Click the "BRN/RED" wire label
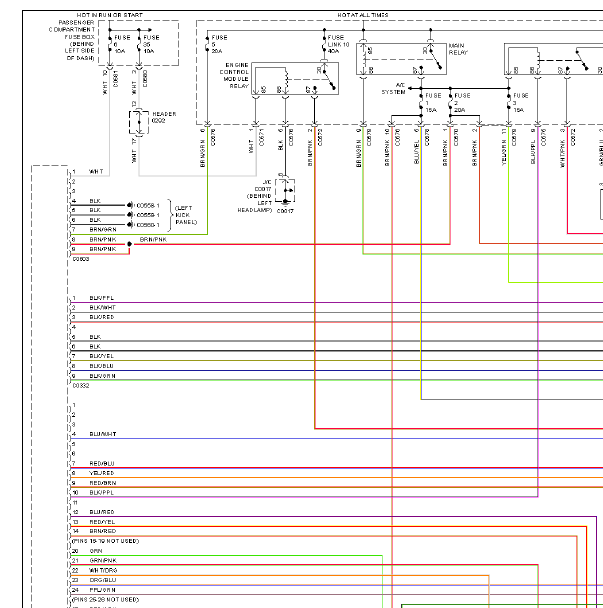 [103, 531]
